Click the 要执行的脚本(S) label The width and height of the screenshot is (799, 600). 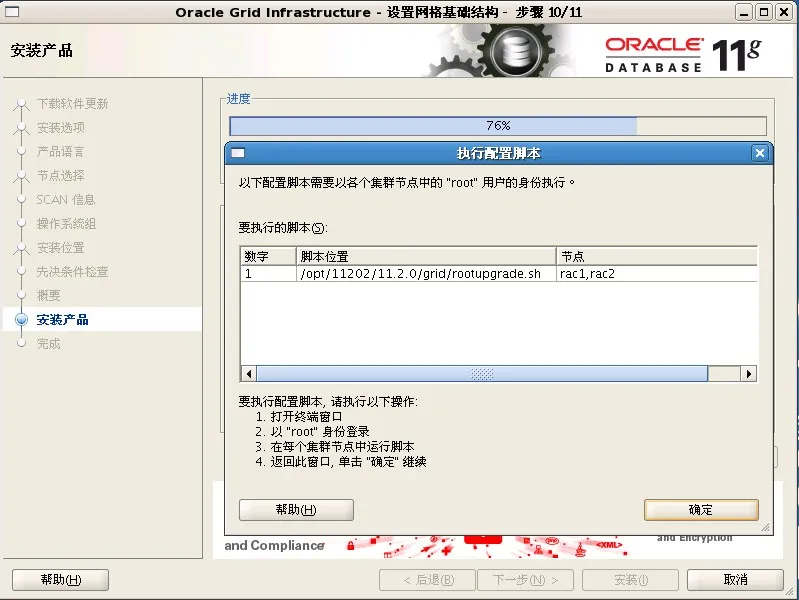tap(283, 227)
